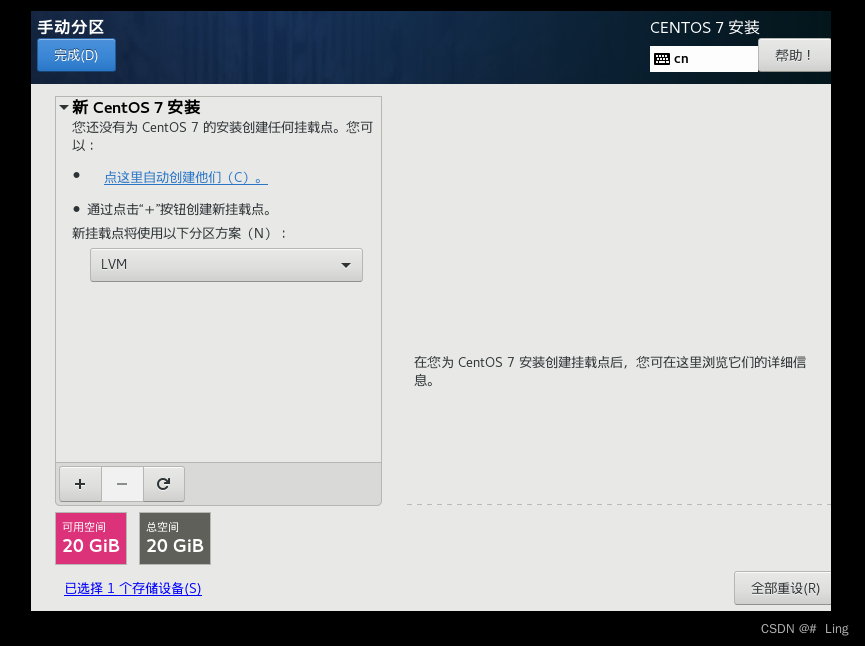865x646 pixels.
Task: Open the LVM partition scheme dropdown
Action: [x=226, y=265]
